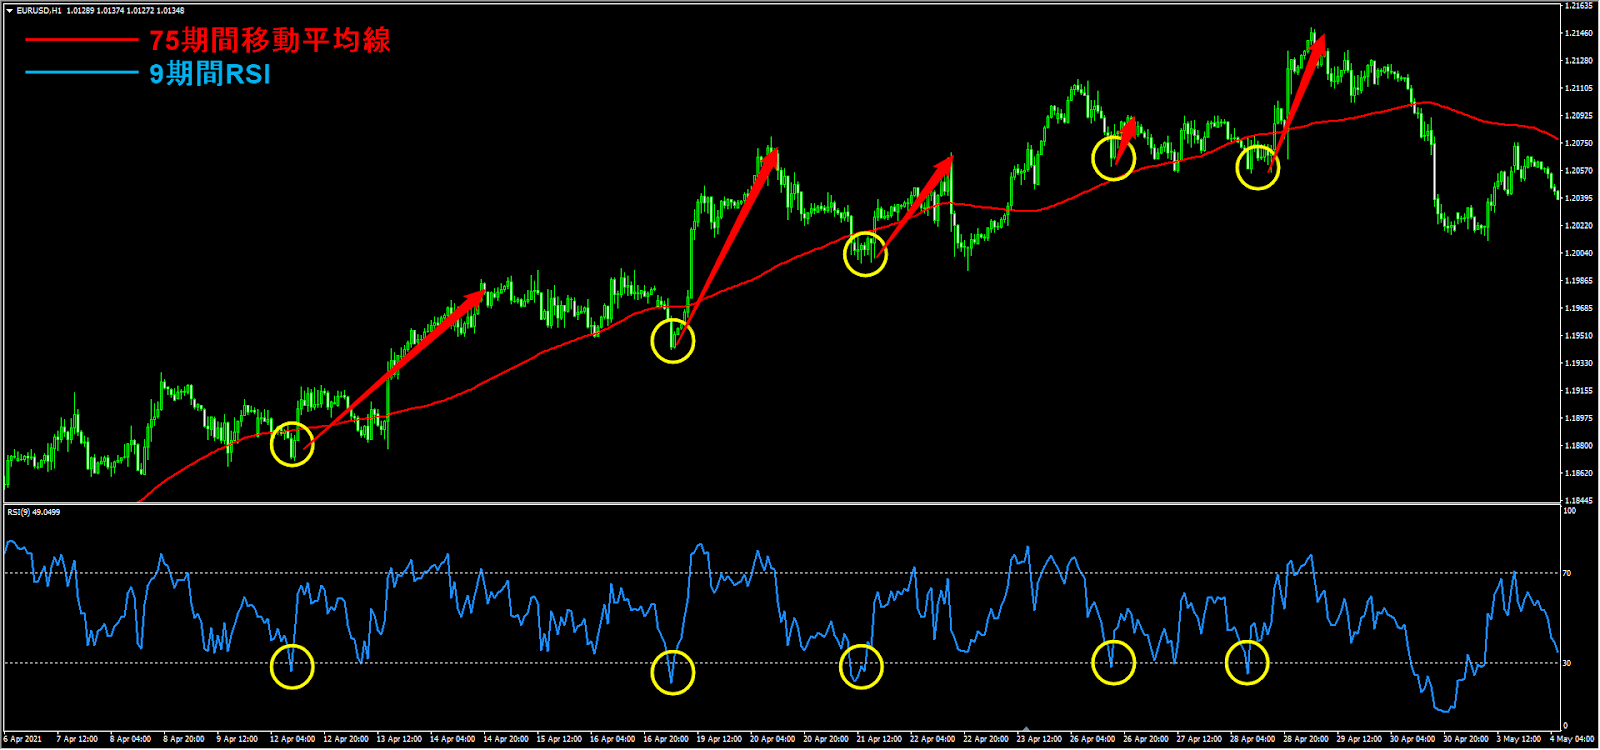1600x750 pixels.
Task: Click the 4 May 04:00 time label
Action: (1571, 739)
